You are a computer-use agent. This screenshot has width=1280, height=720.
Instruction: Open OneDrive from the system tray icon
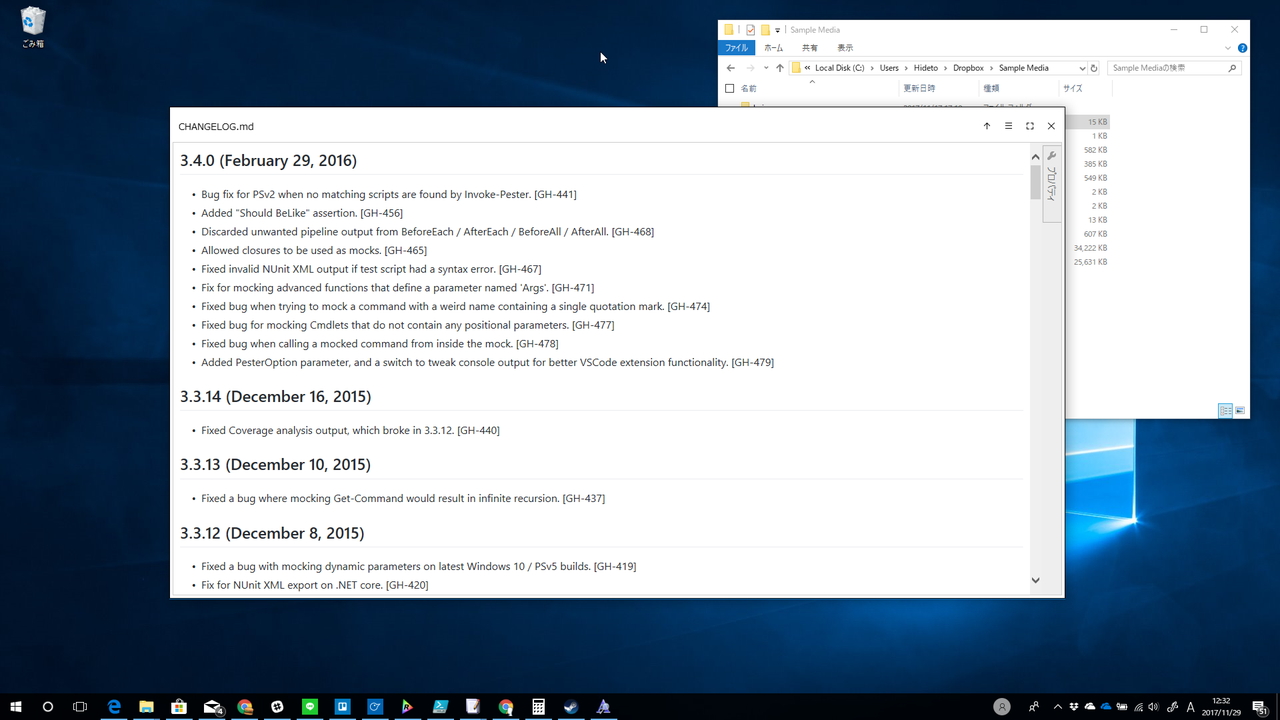click(x=1105, y=707)
